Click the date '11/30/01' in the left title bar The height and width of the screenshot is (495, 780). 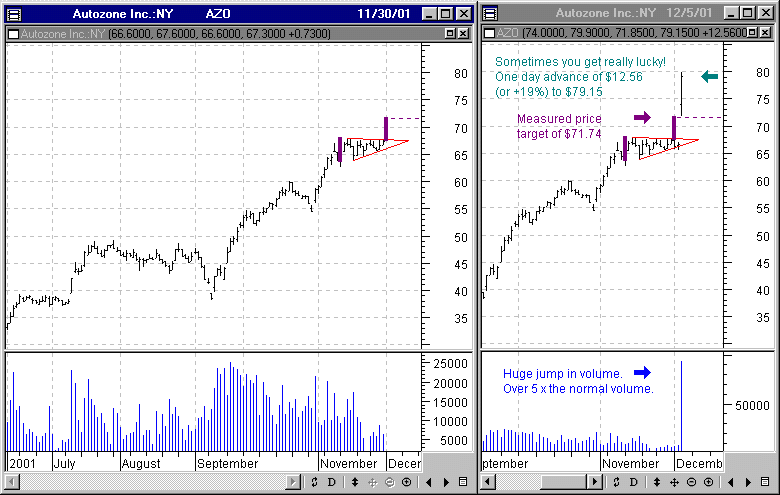pos(384,14)
